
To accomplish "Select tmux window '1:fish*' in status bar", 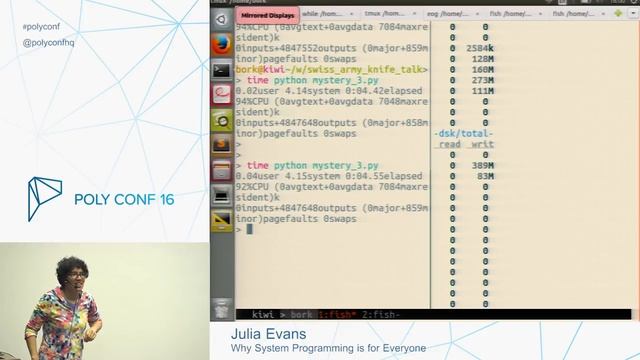I will (337, 314).
